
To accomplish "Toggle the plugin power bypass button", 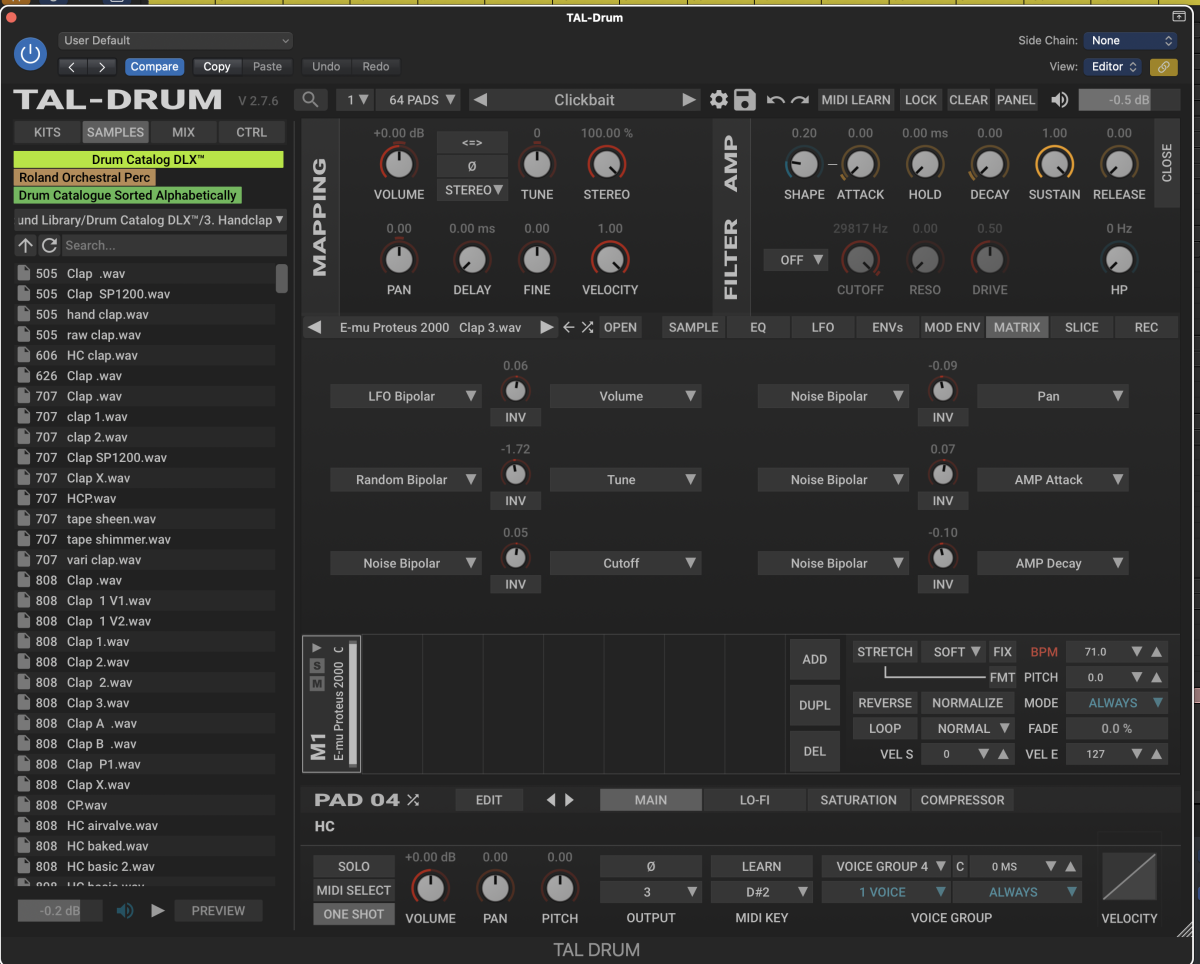I will coord(31,54).
